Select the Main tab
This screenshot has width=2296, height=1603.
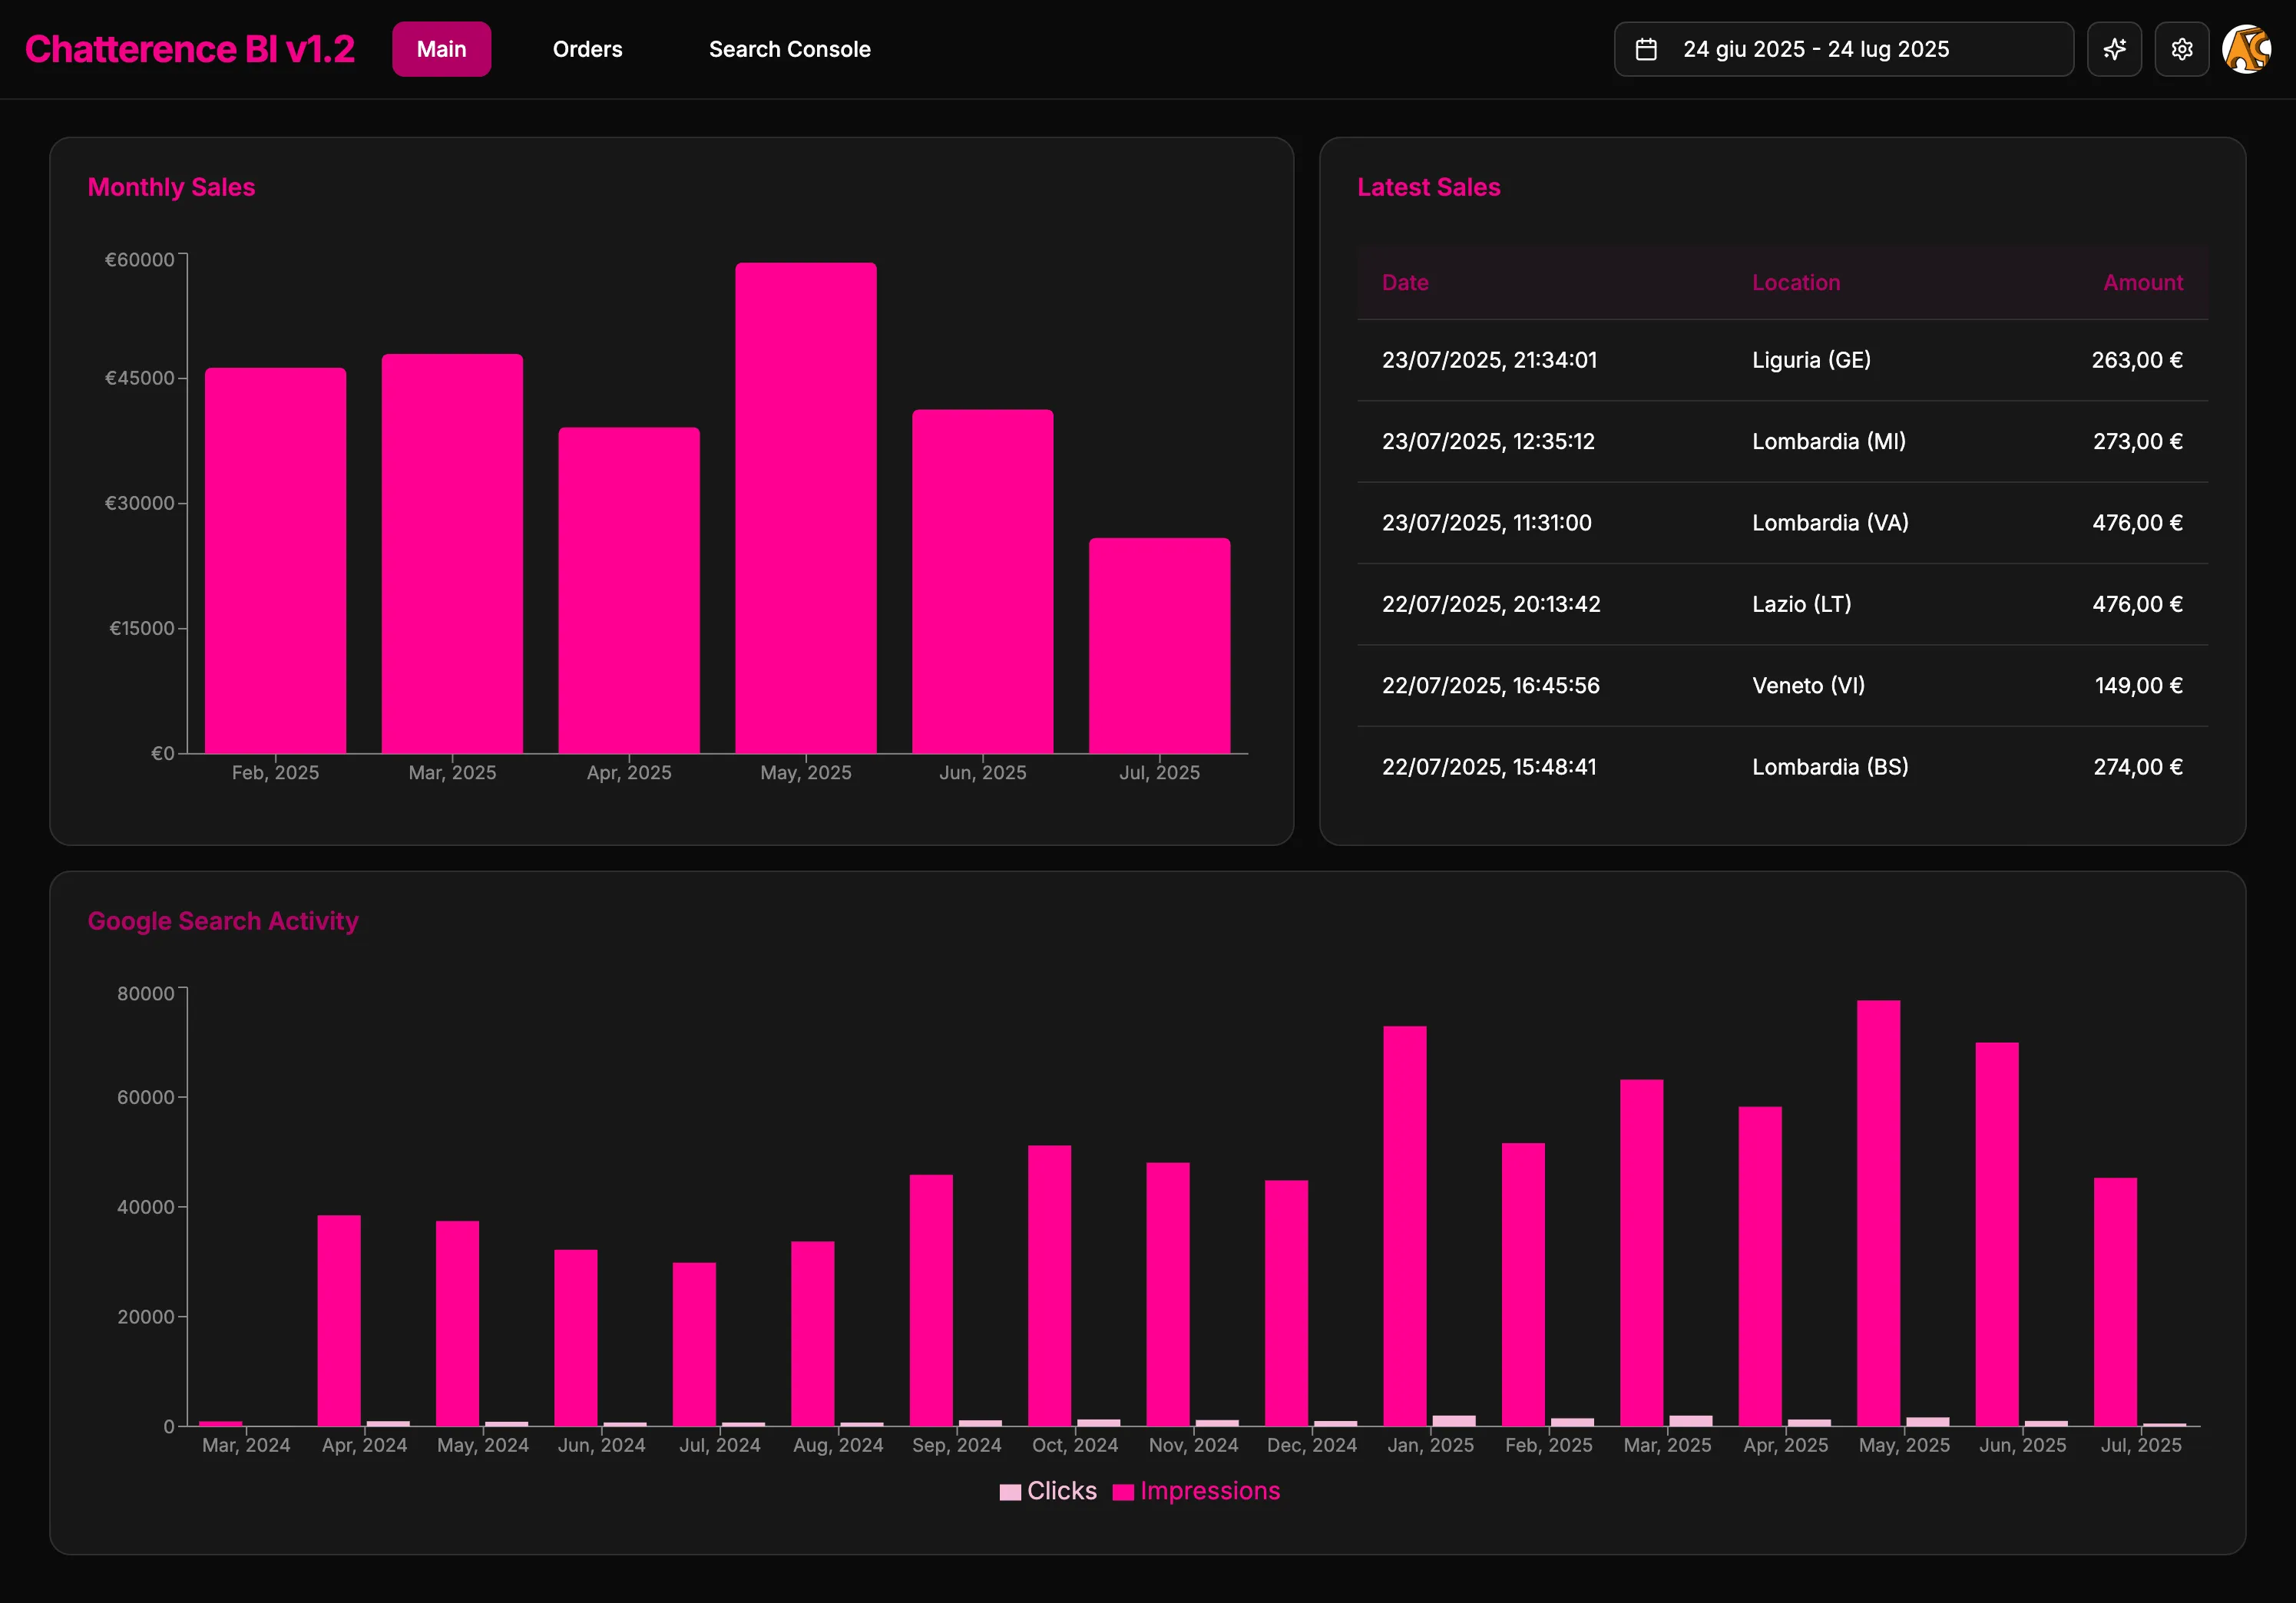click(441, 48)
